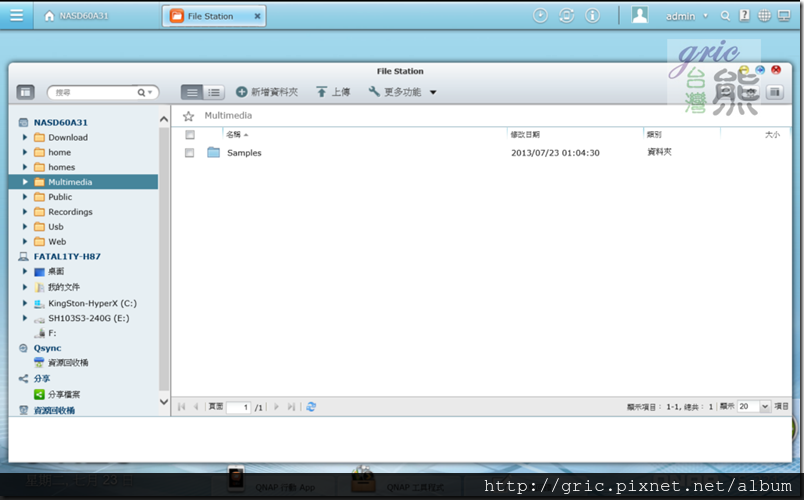Open the help question mark icon
This screenshot has height=500, width=804.
(744, 16)
